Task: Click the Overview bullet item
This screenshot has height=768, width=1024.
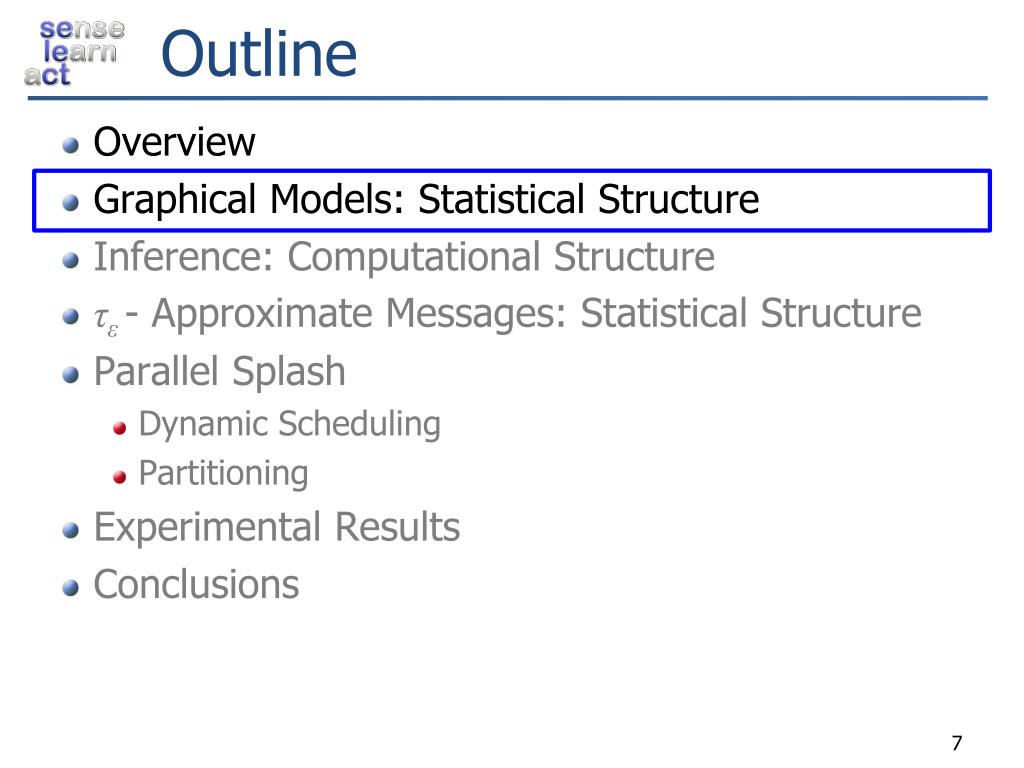Action: click(x=174, y=142)
